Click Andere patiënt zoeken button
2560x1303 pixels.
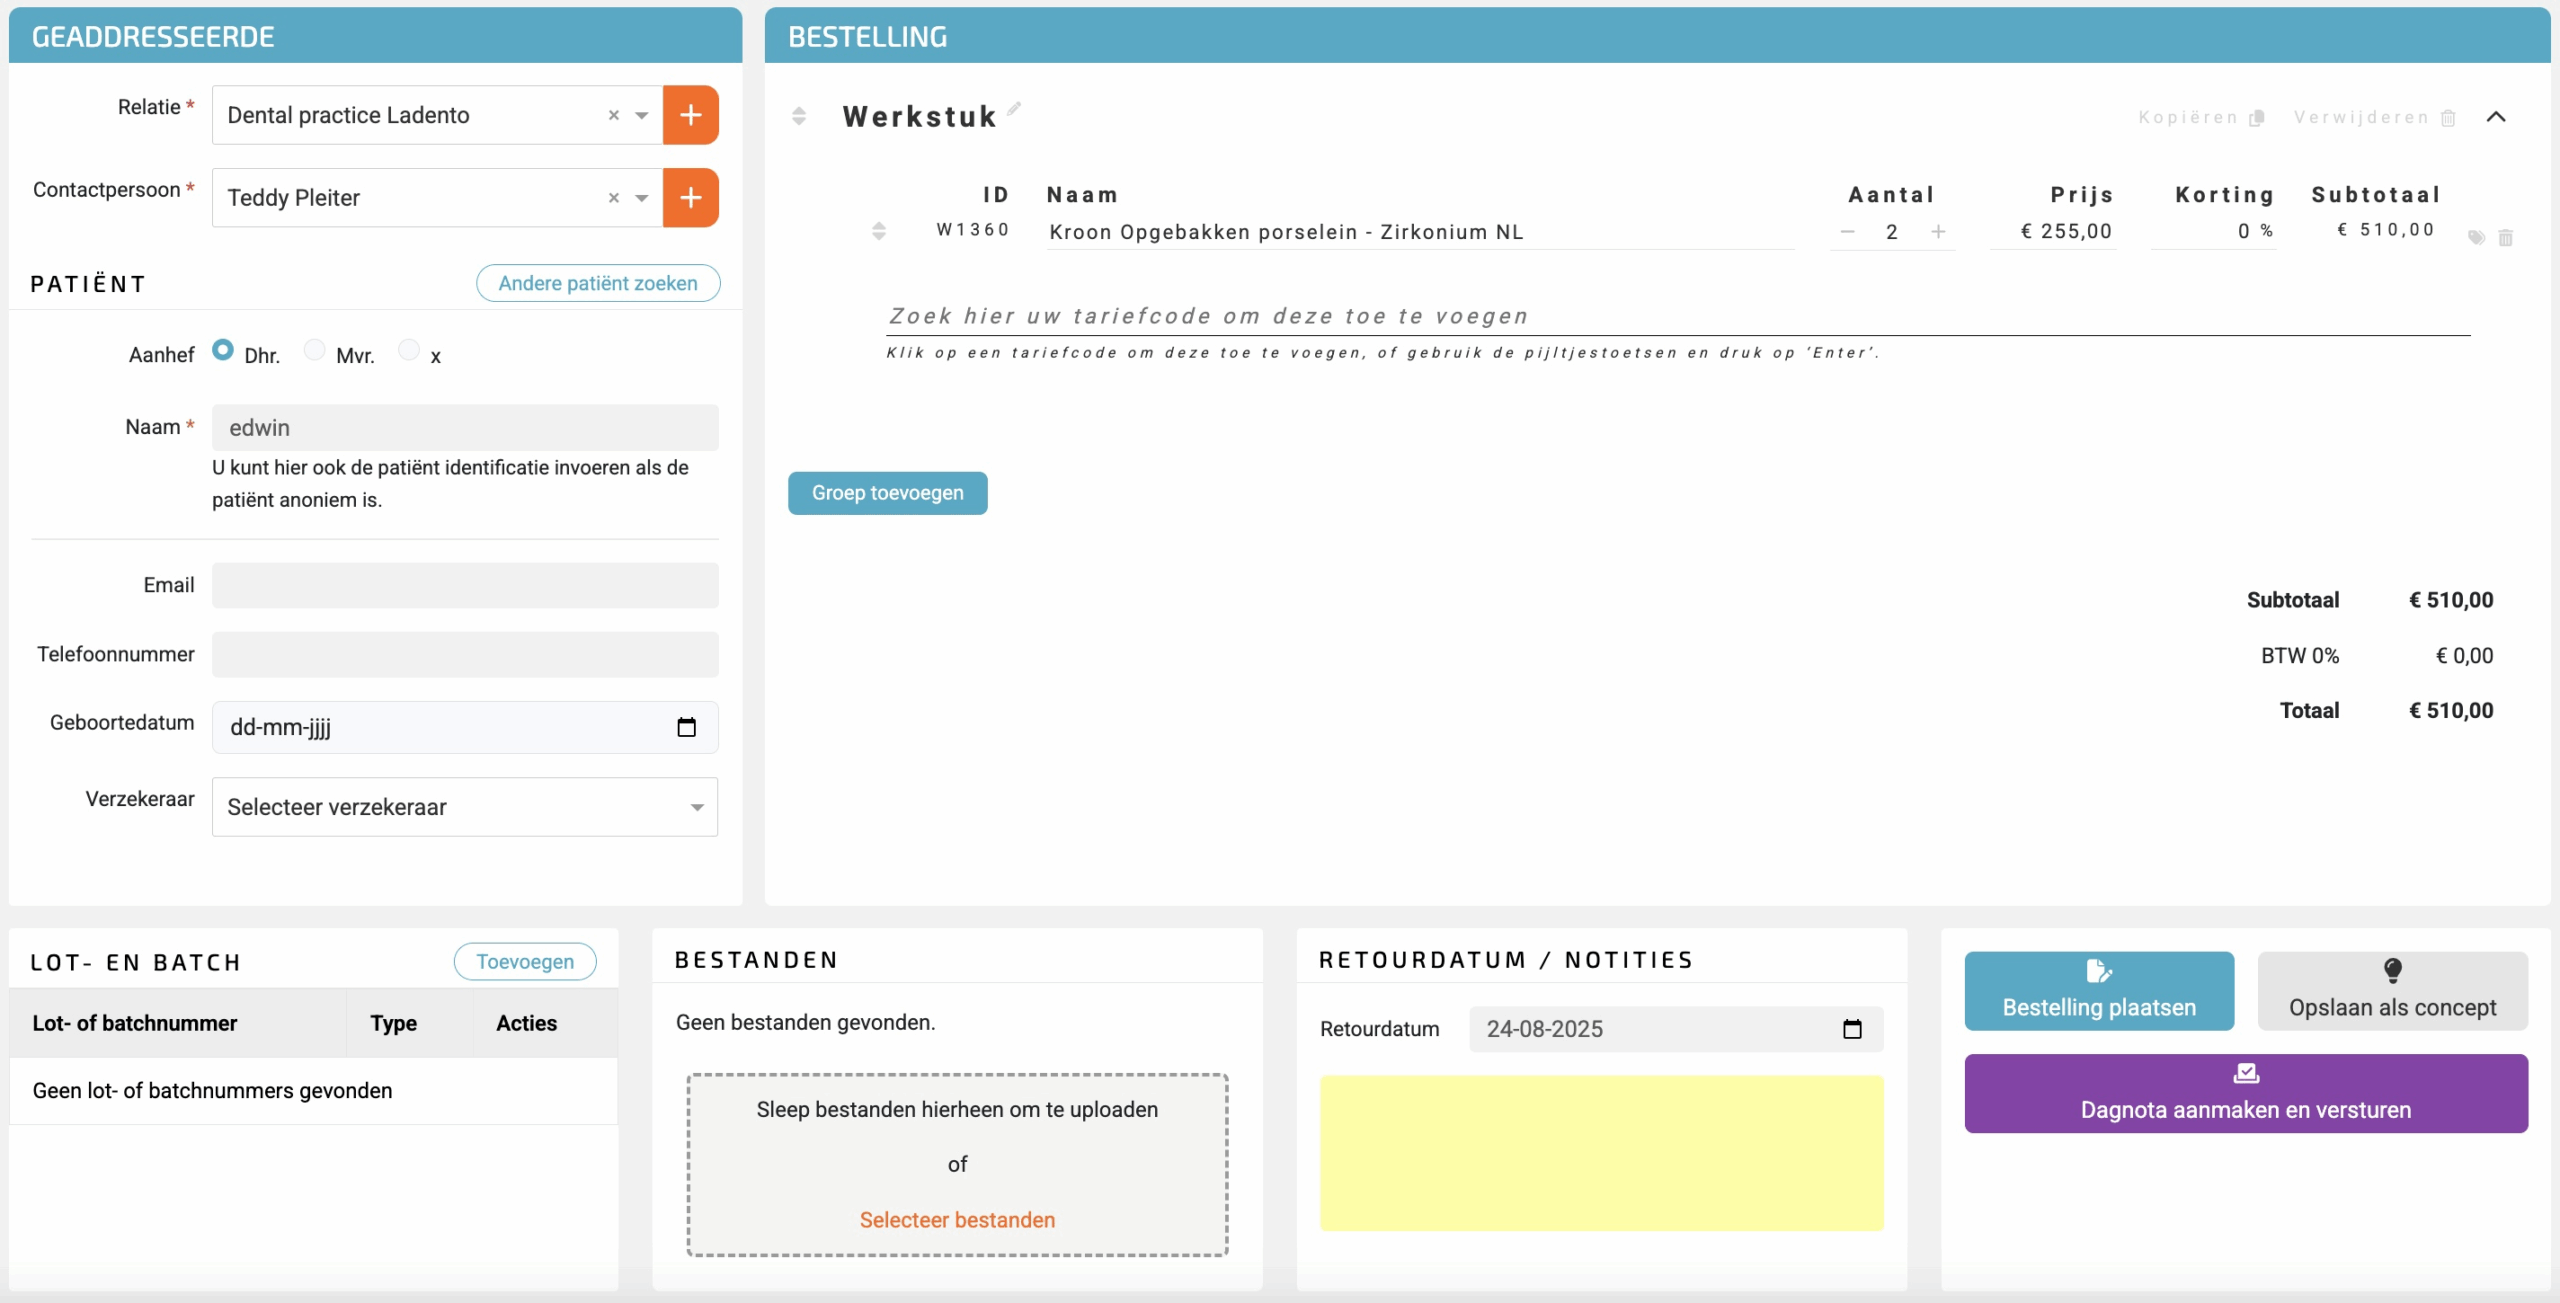(x=598, y=283)
